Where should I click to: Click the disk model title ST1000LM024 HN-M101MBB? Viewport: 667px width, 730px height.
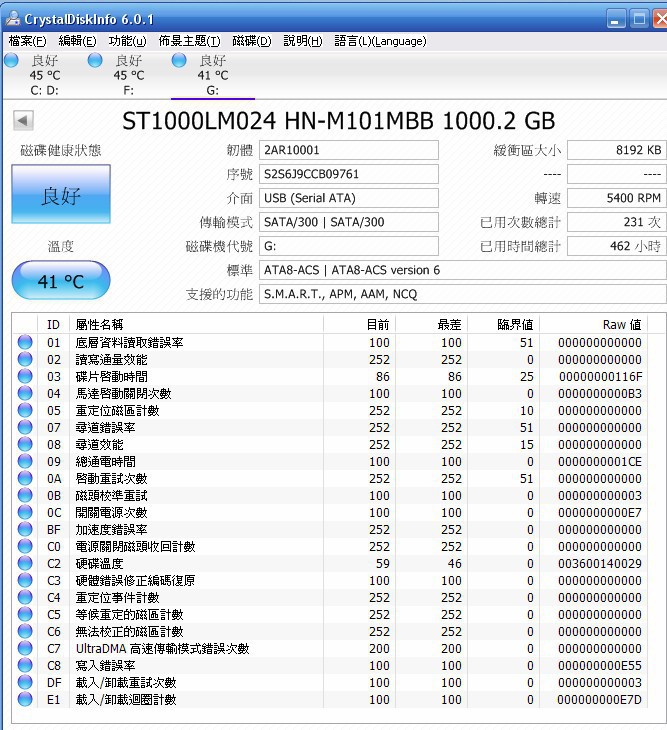pyautogui.click(x=278, y=121)
